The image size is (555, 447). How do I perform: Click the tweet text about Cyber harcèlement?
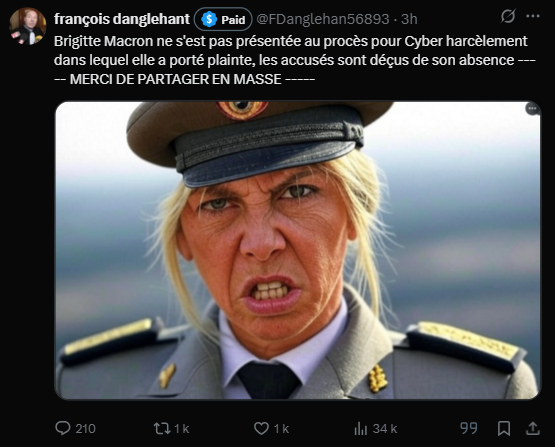click(294, 60)
